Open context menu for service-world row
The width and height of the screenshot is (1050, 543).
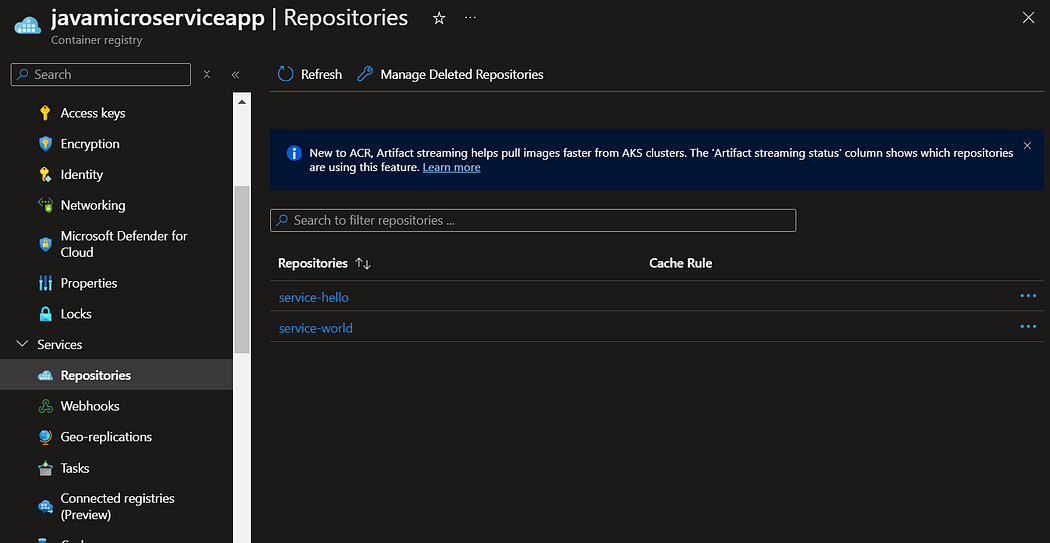point(1028,326)
